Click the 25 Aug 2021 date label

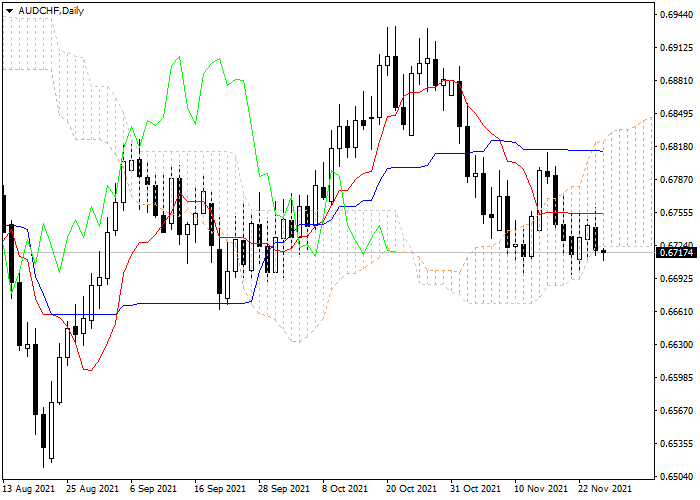tap(93, 489)
